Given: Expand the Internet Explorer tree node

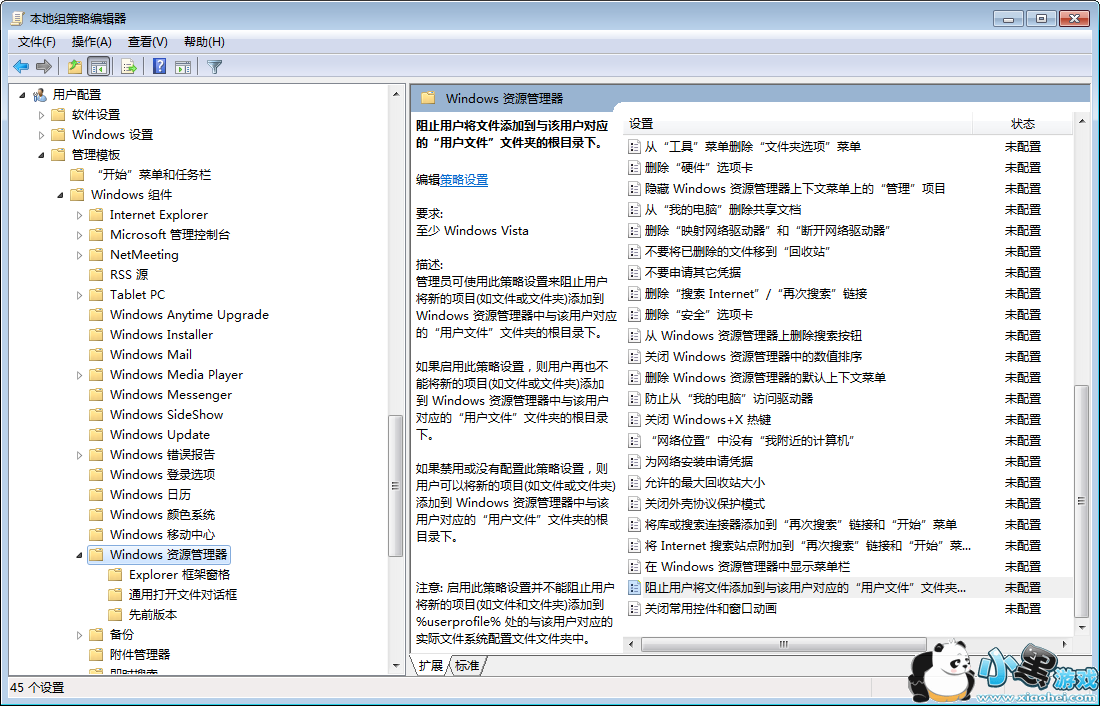Looking at the screenshot, I should 80,215.
